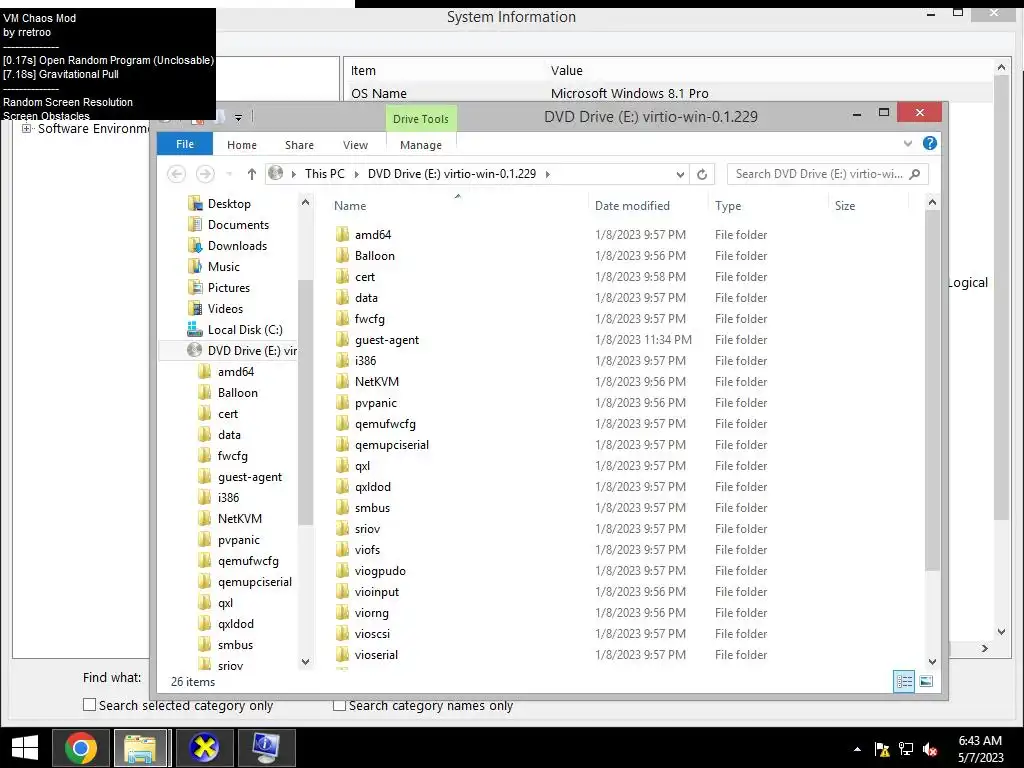Select Music in navigation pane
Image resolution: width=1024 pixels, height=768 pixels.
pos(214,266)
